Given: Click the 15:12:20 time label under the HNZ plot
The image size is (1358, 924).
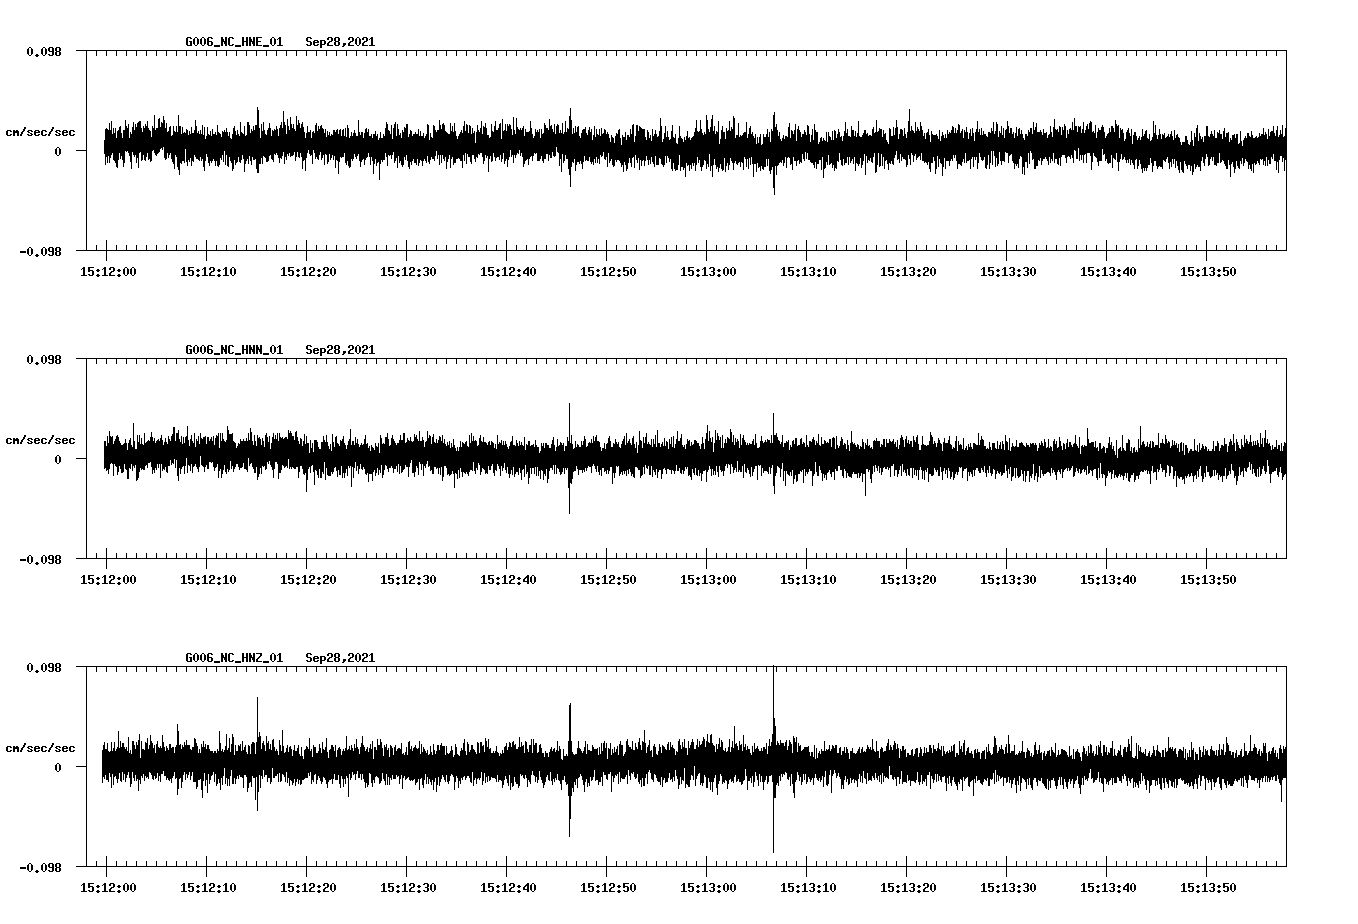Looking at the screenshot, I should point(308,887).
